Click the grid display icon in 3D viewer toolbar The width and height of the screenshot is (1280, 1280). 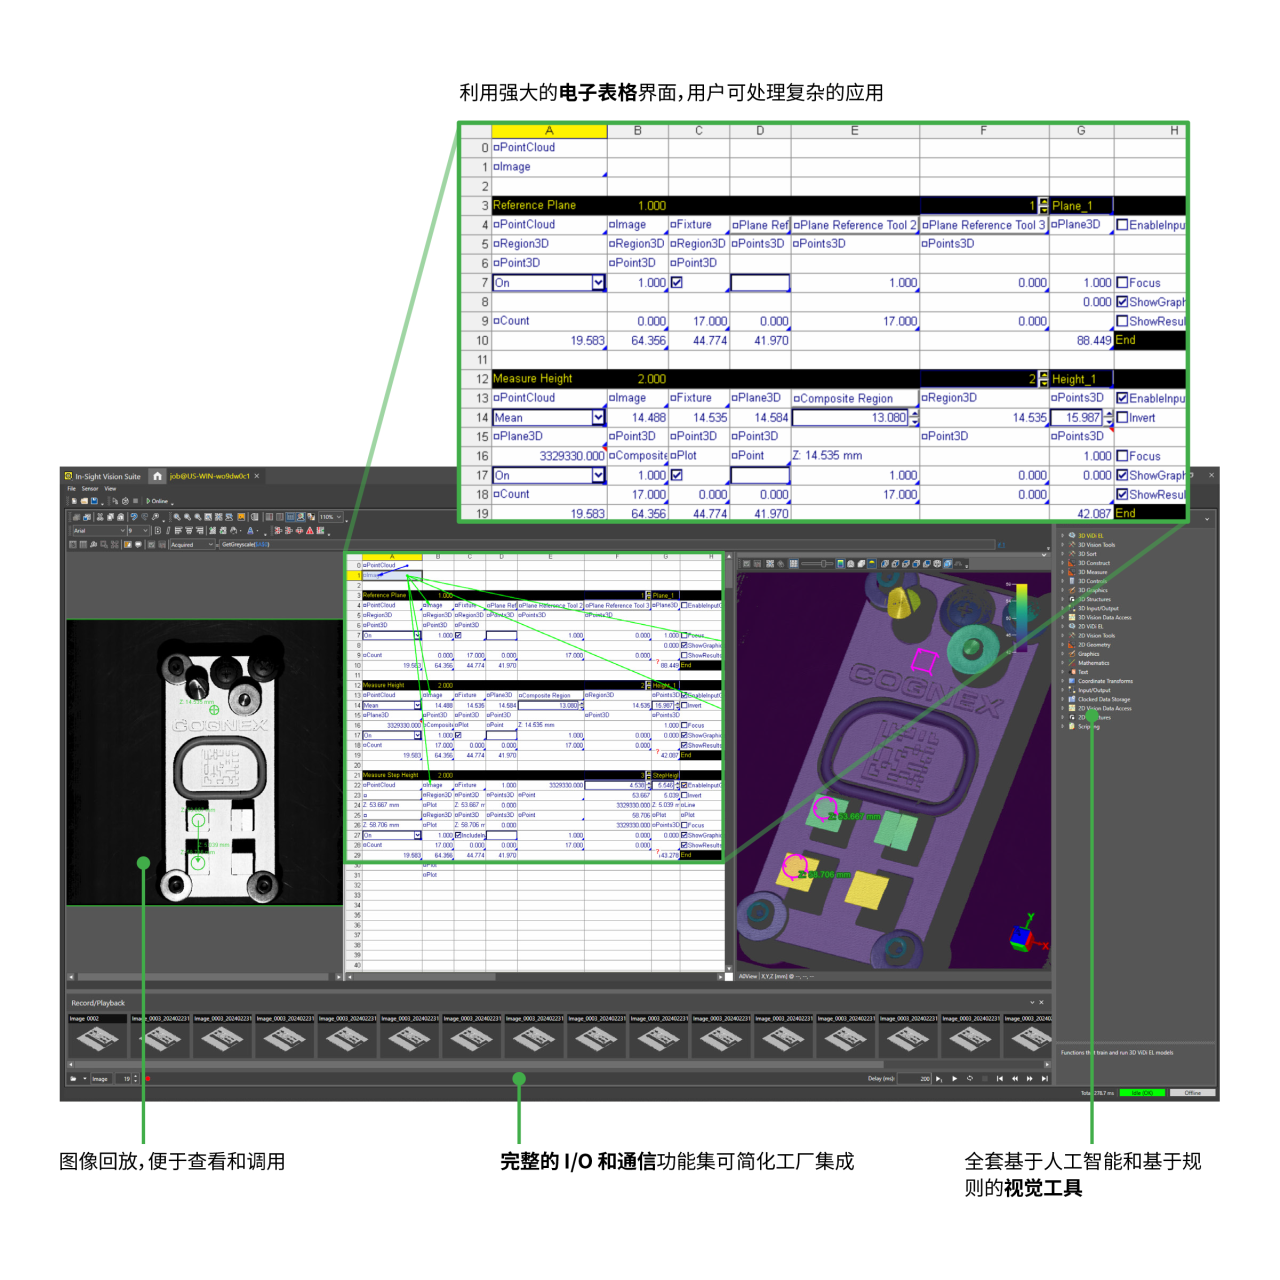794,563
